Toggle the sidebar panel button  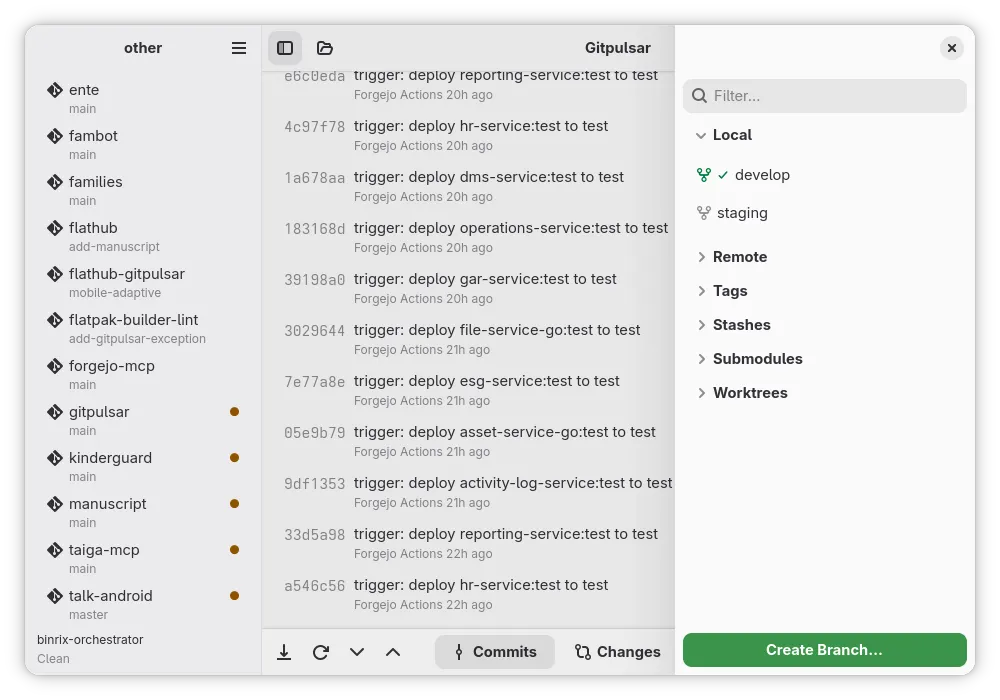click(x=285, y=48)
